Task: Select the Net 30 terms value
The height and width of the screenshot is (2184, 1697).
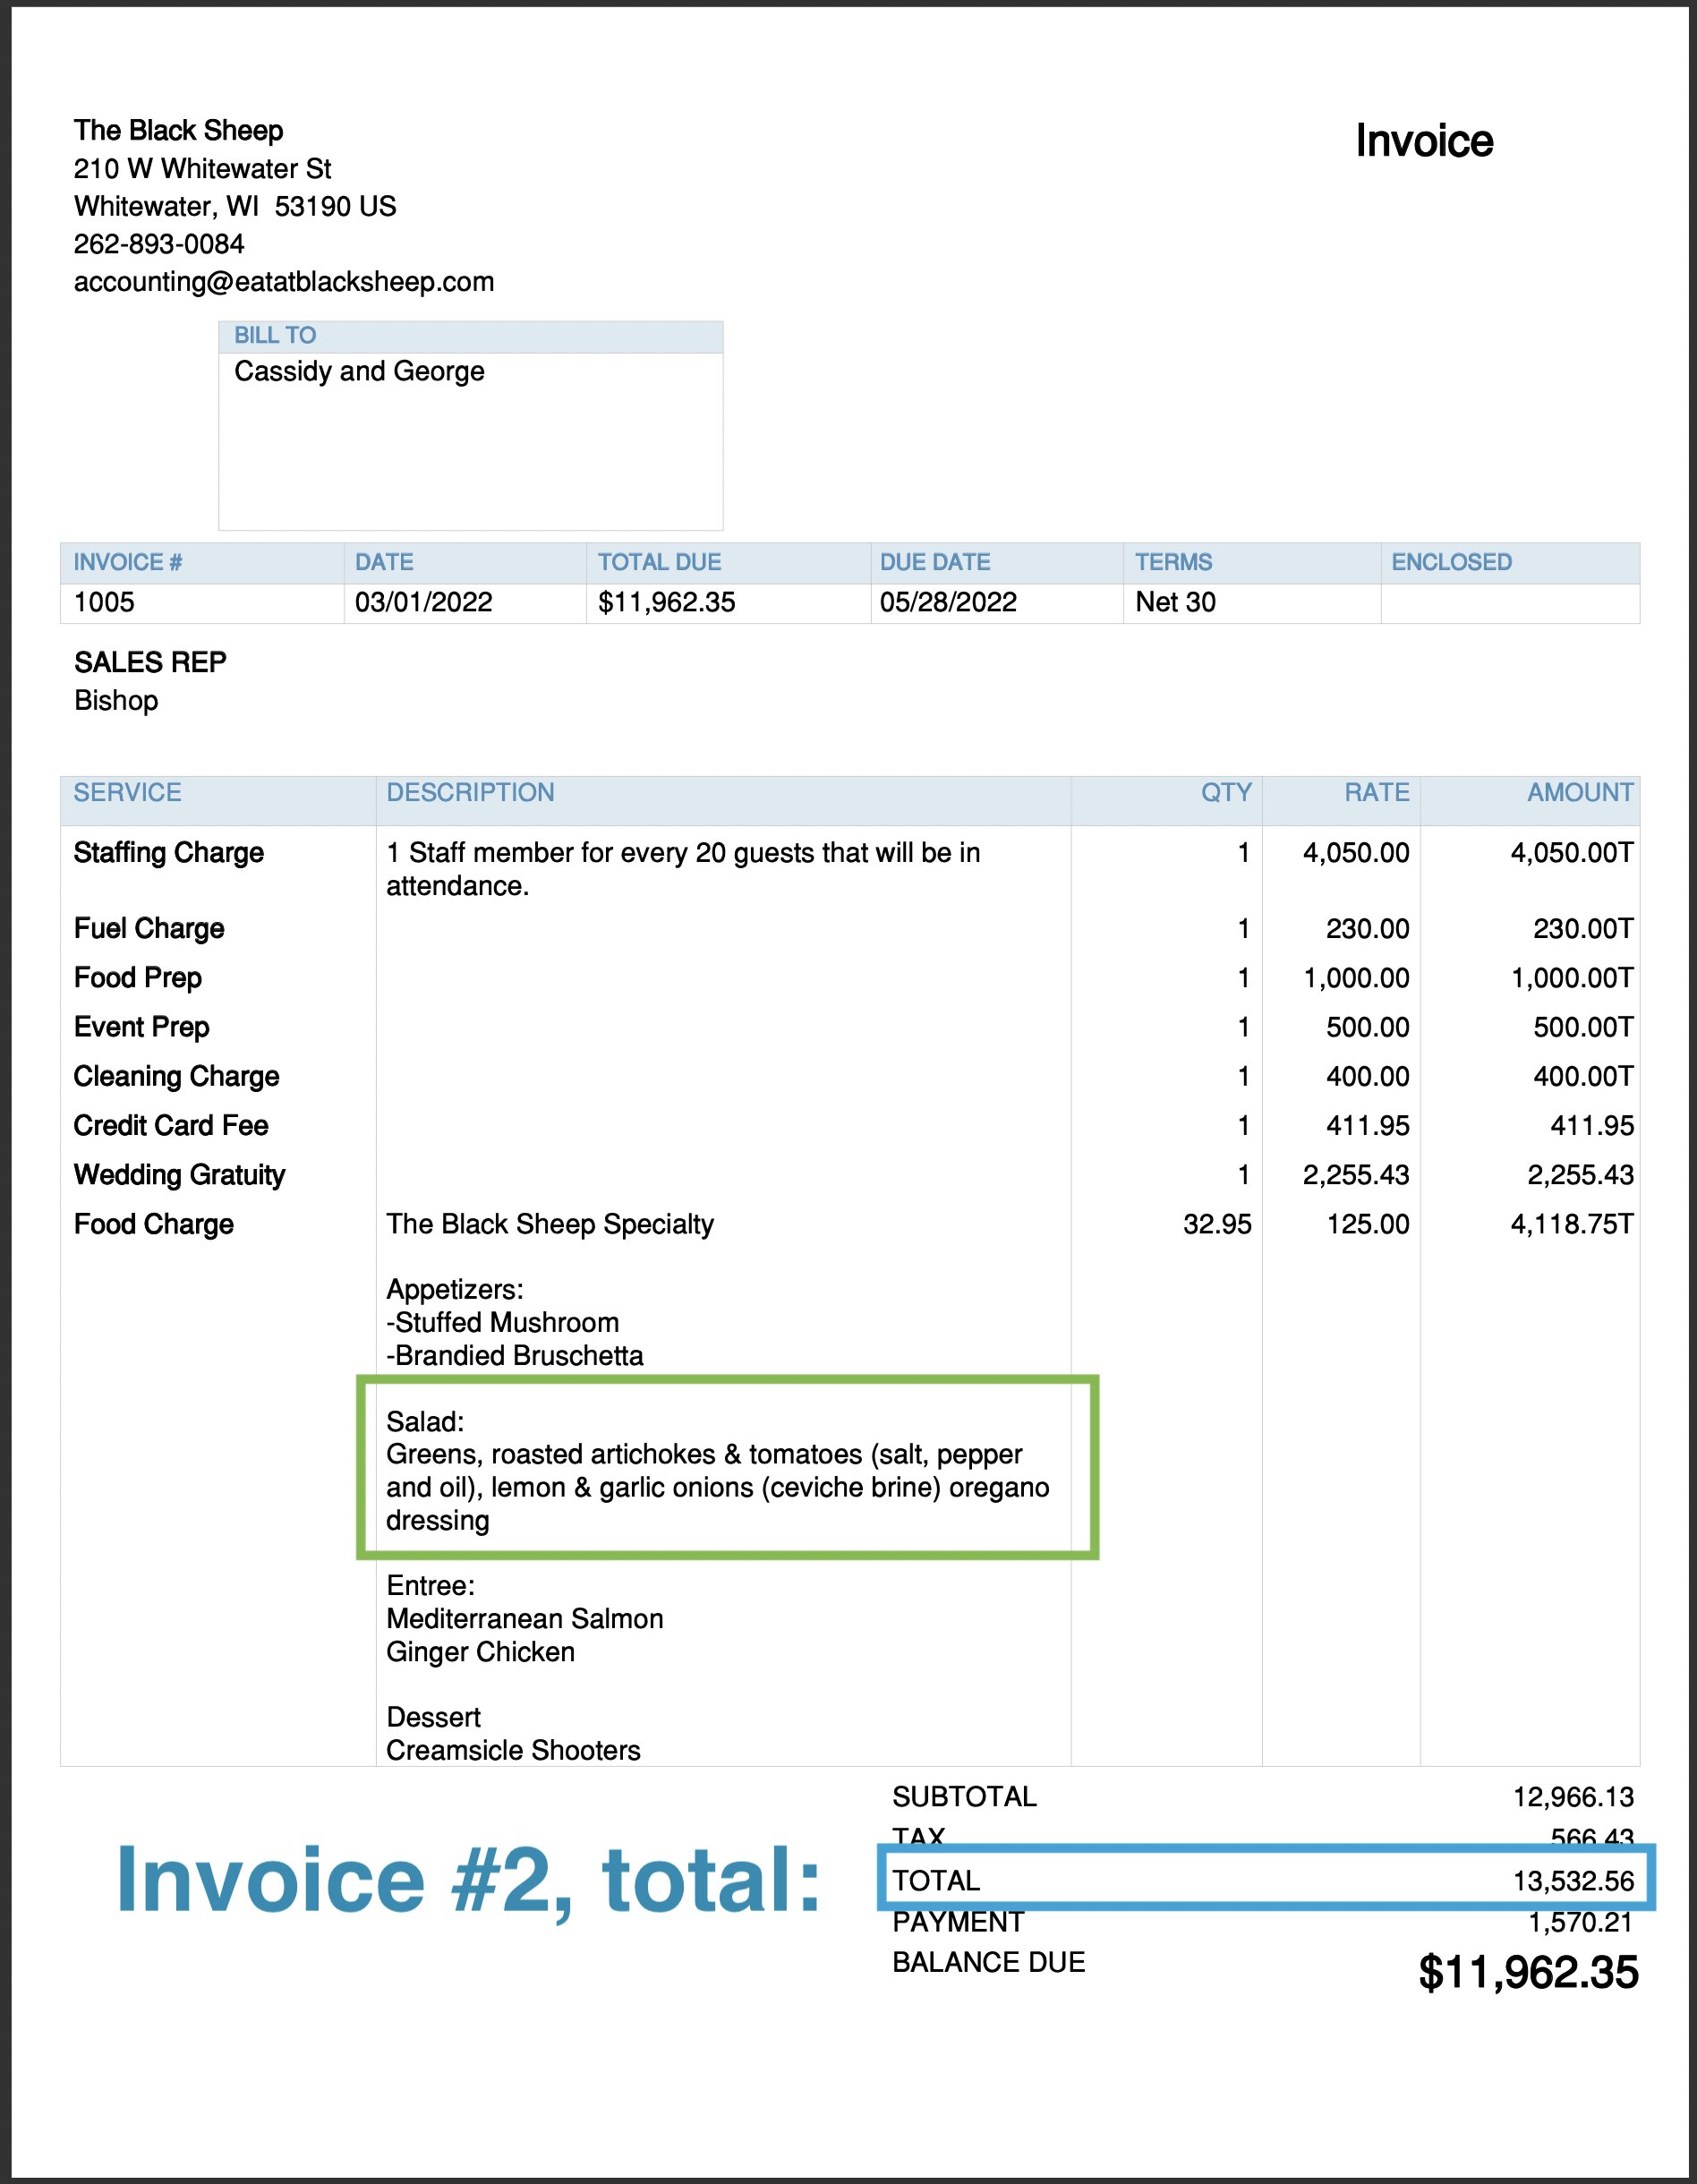Action: 1175,602
